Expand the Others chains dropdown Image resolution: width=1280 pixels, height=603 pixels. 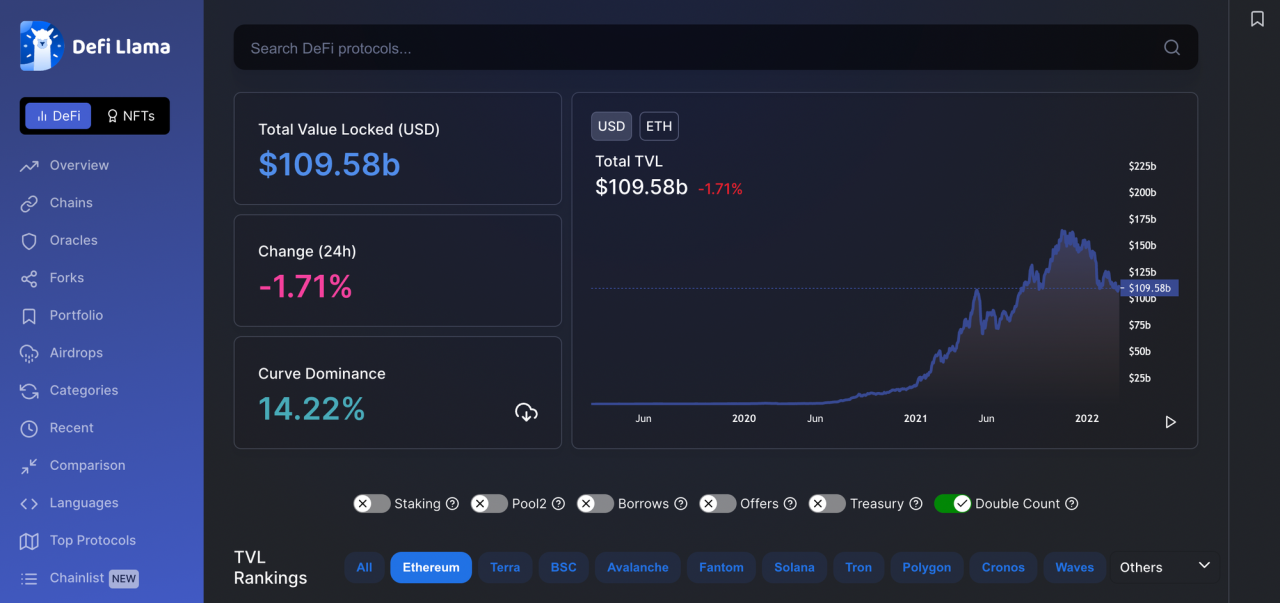[1204, 566]
